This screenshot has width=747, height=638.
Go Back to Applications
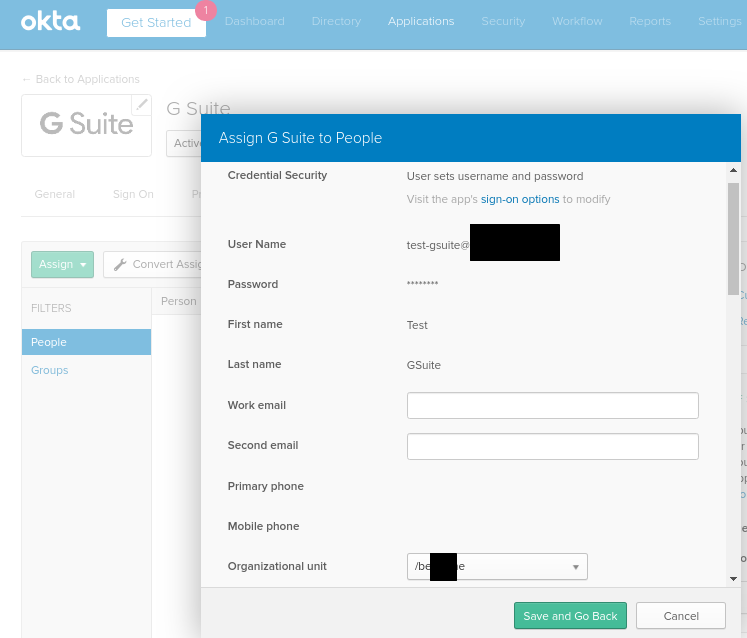point(81,79)
